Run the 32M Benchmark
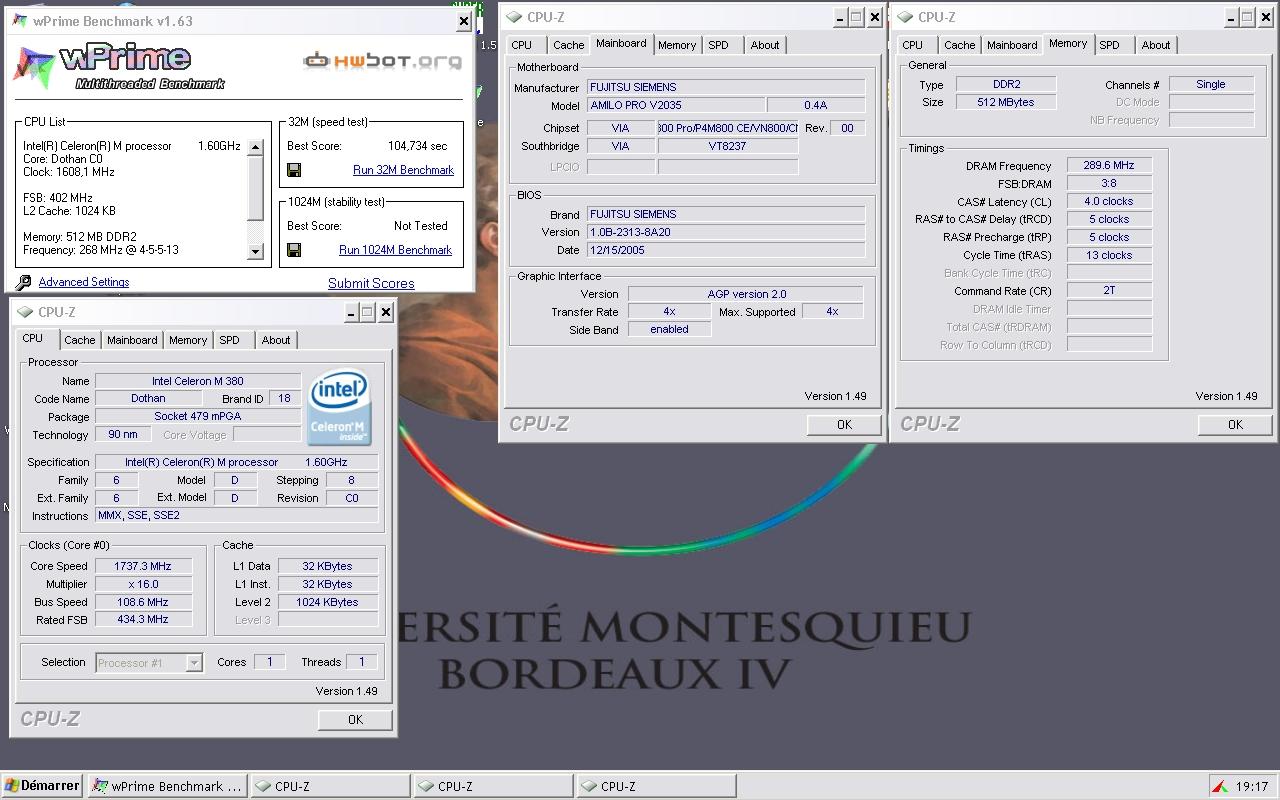This screenshot has width=1280, height=800. [x=403, y=170]
